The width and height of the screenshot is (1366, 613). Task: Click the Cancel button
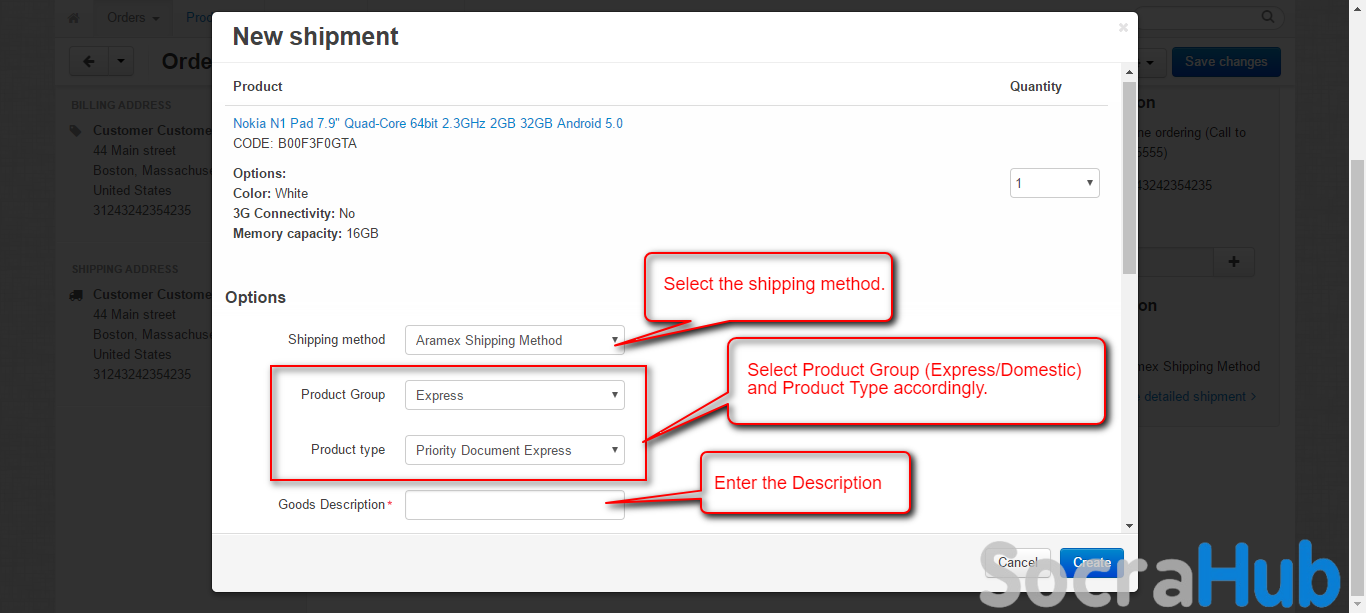[1017, 563]
